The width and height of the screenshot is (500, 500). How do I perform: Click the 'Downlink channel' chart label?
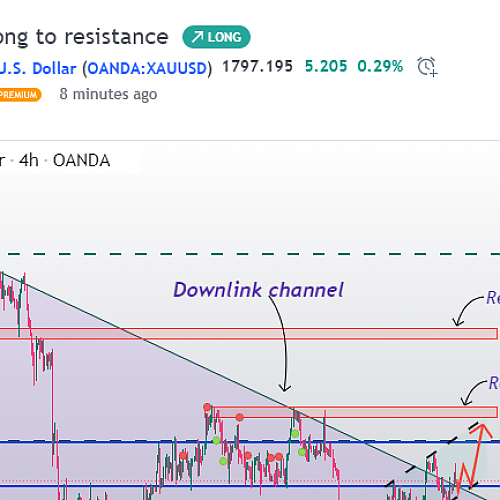coord(258,290)
